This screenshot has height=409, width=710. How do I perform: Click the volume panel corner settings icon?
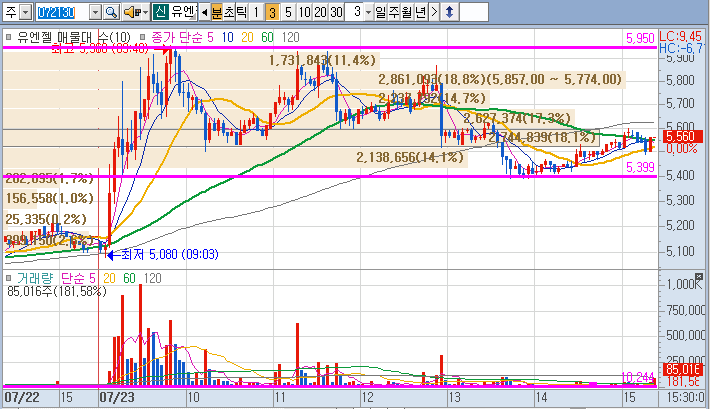click(x=700, y=276)
